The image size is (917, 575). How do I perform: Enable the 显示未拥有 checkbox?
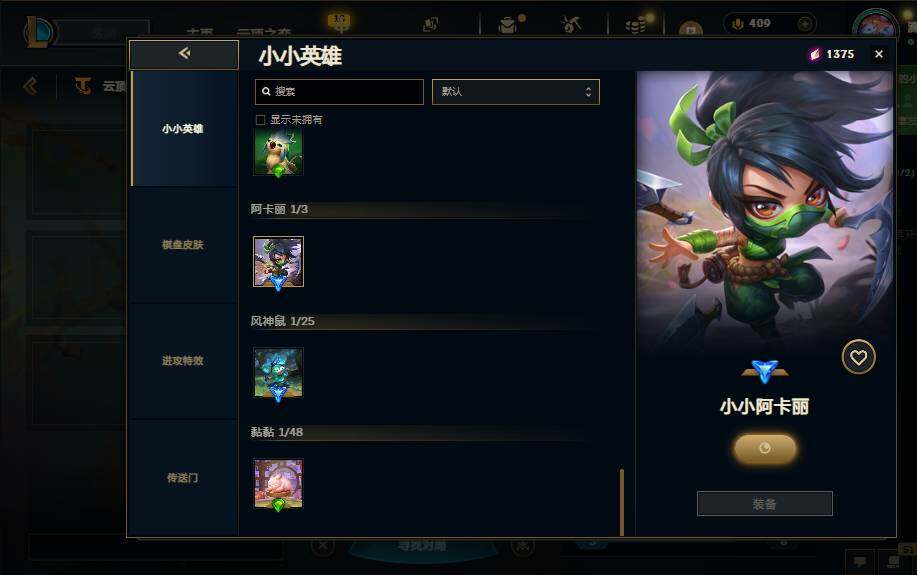click(261, 120)
